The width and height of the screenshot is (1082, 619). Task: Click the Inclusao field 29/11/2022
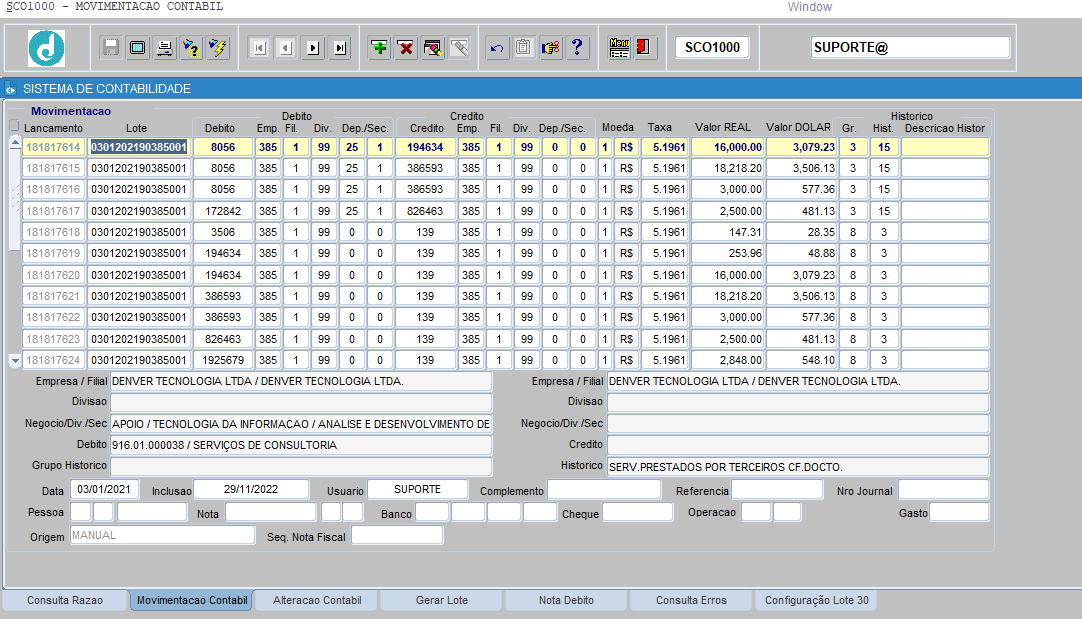[251, 489]
